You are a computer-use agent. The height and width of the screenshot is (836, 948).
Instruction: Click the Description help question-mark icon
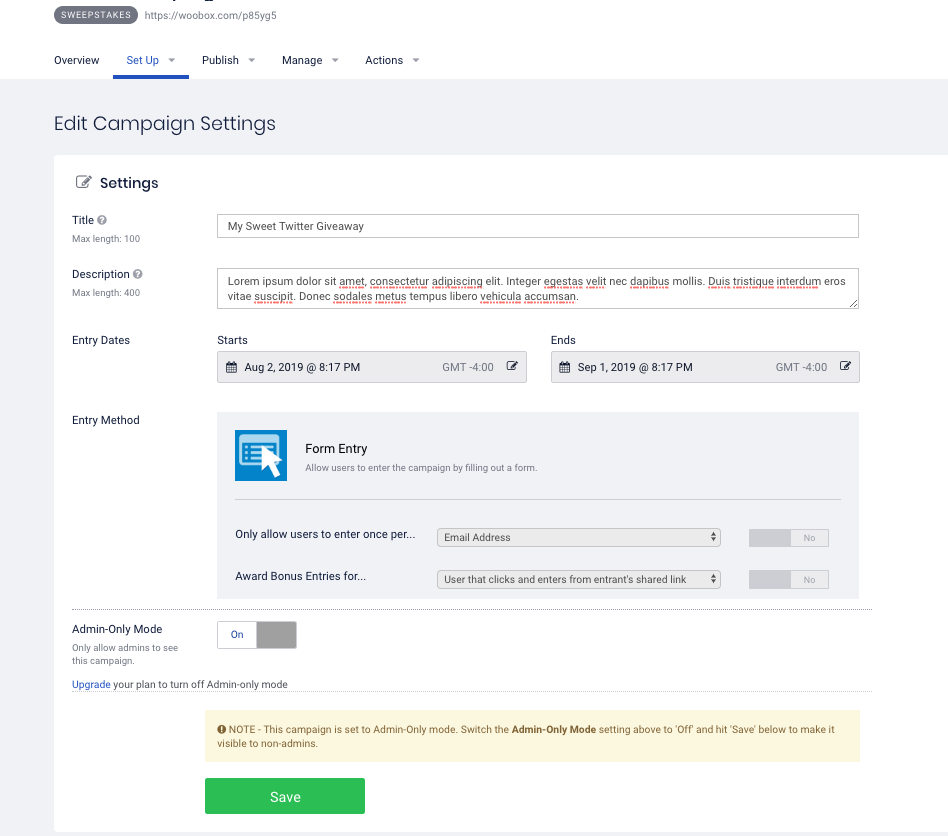click(x=138, y=274)
